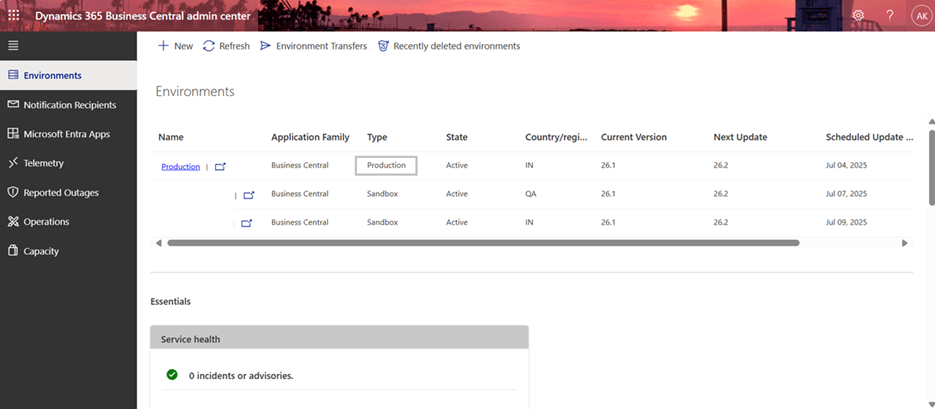Open Capacity page
The image size is (935, 409).
pyautogui.click(x=41, y=251)
